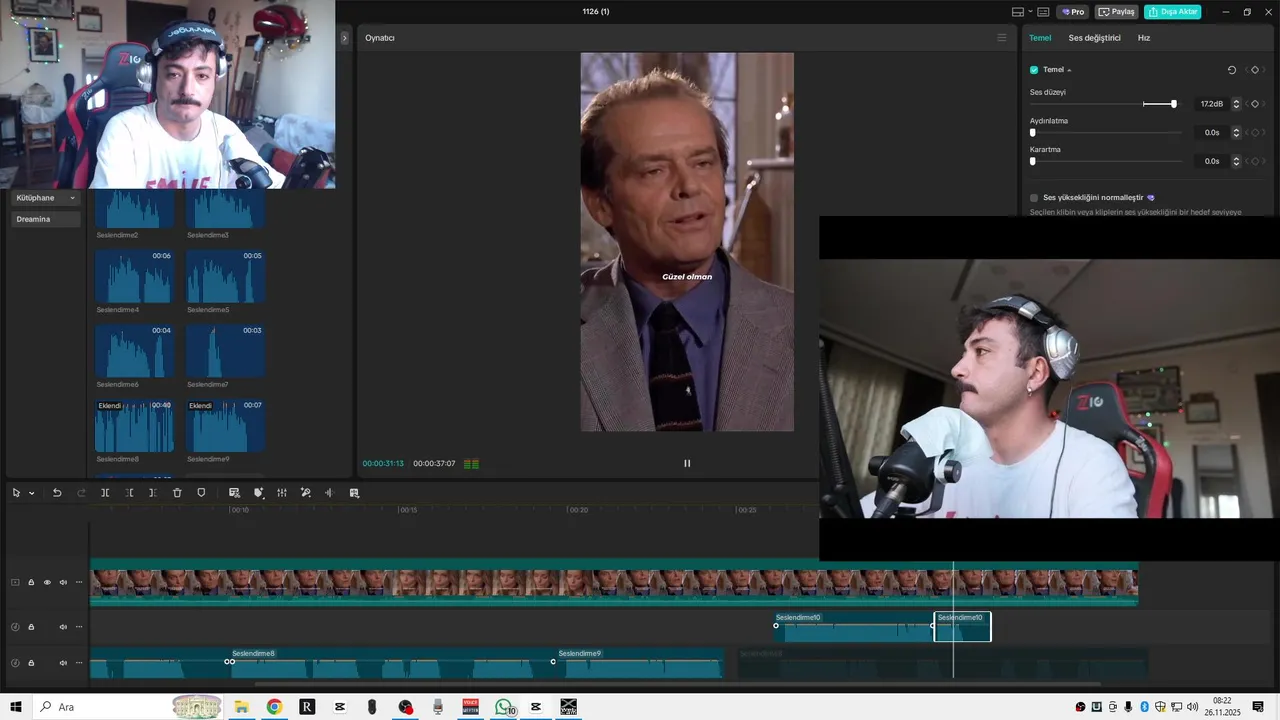Open the layout switcher icon
Screen dimensions: 1280x720
(x=1018, y=12)
